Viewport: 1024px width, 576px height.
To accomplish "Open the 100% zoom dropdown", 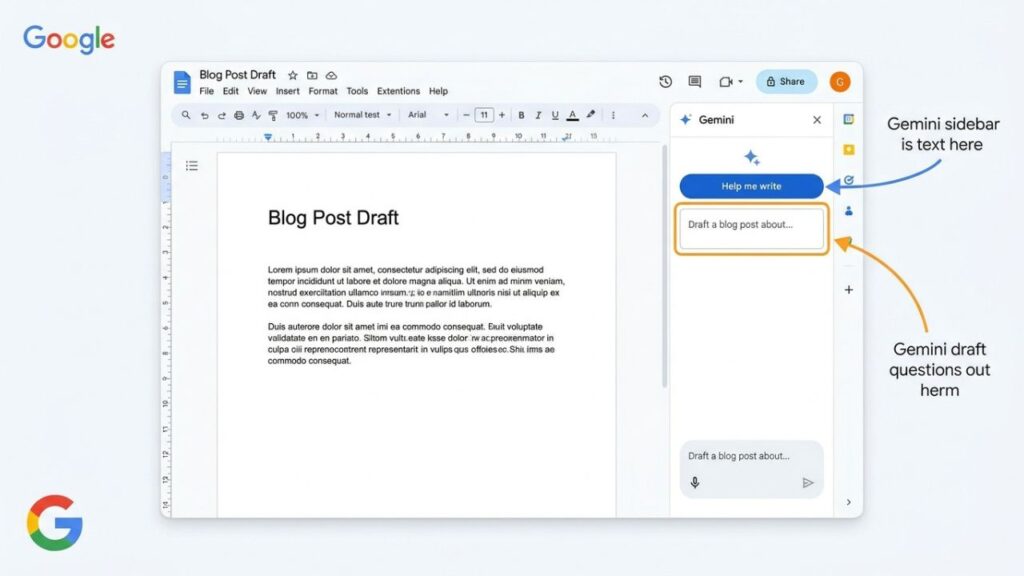I will click(x=302, y=115).
